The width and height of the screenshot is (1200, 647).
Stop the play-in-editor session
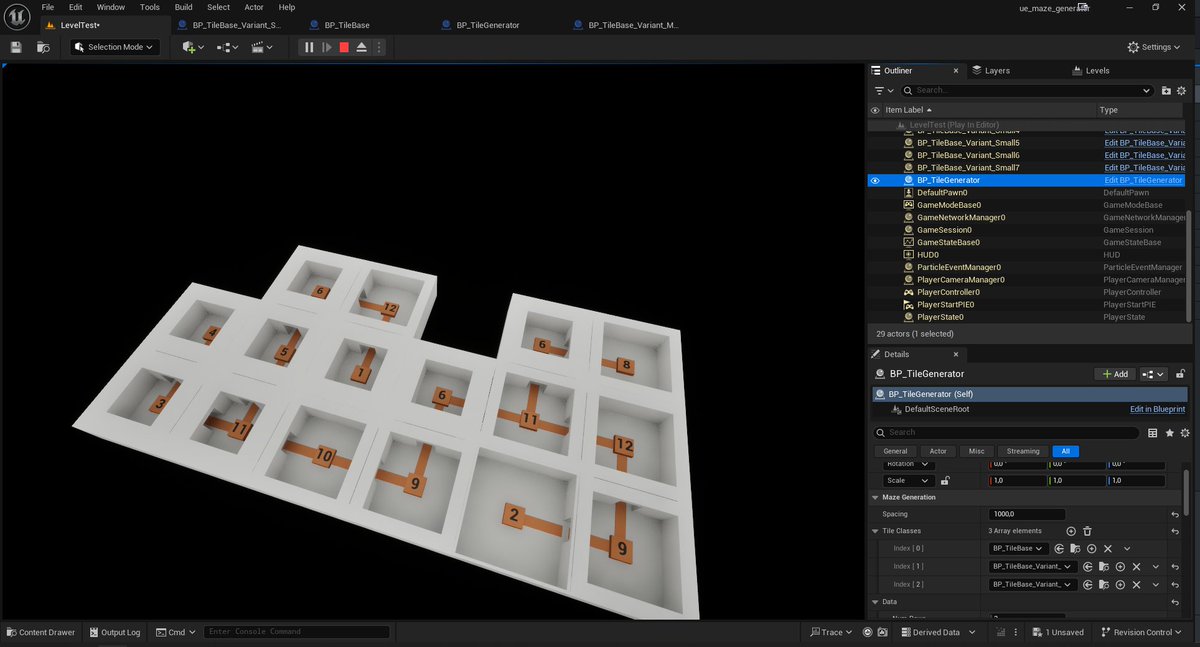(344, 47)
